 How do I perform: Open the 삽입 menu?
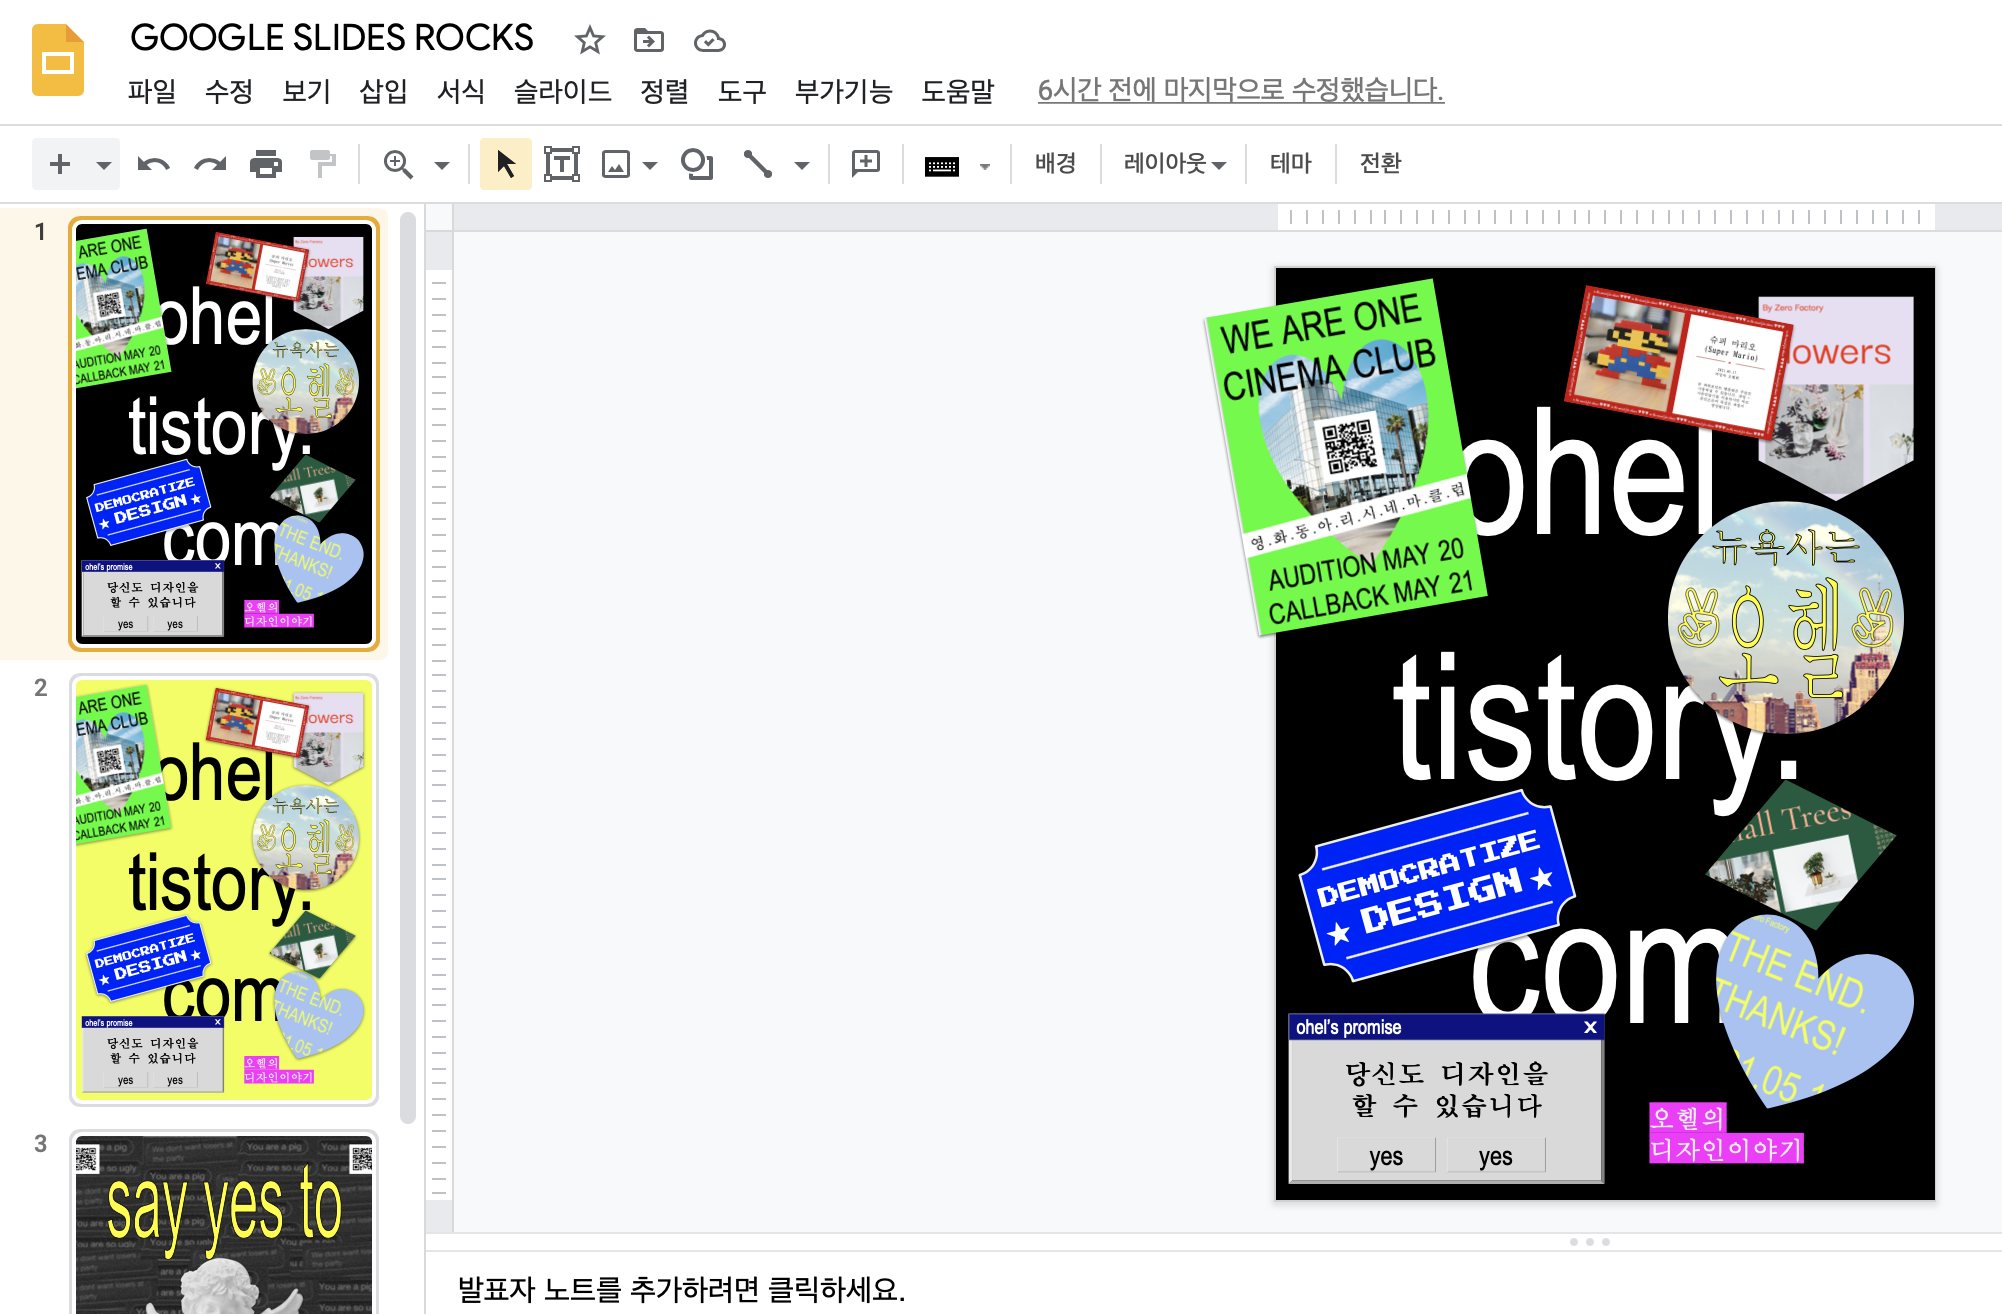coord(383,91)
